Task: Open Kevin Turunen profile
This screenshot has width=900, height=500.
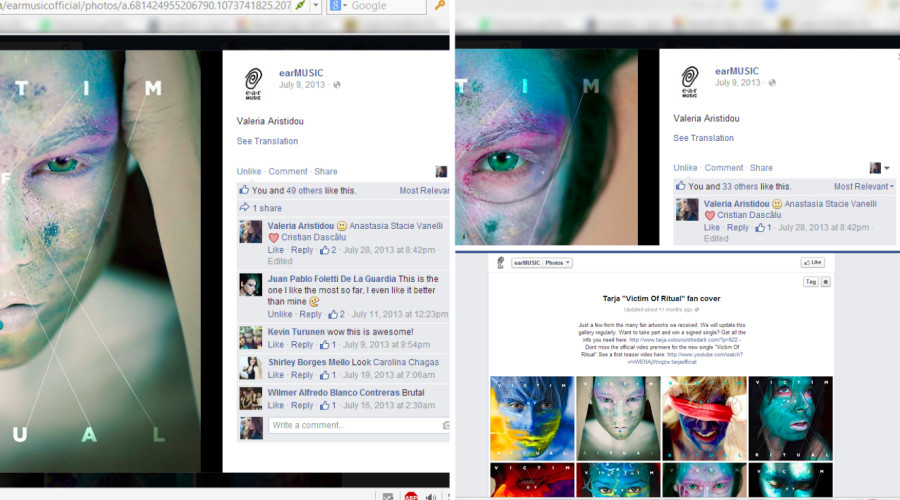Action: click(x=296, y=332)
